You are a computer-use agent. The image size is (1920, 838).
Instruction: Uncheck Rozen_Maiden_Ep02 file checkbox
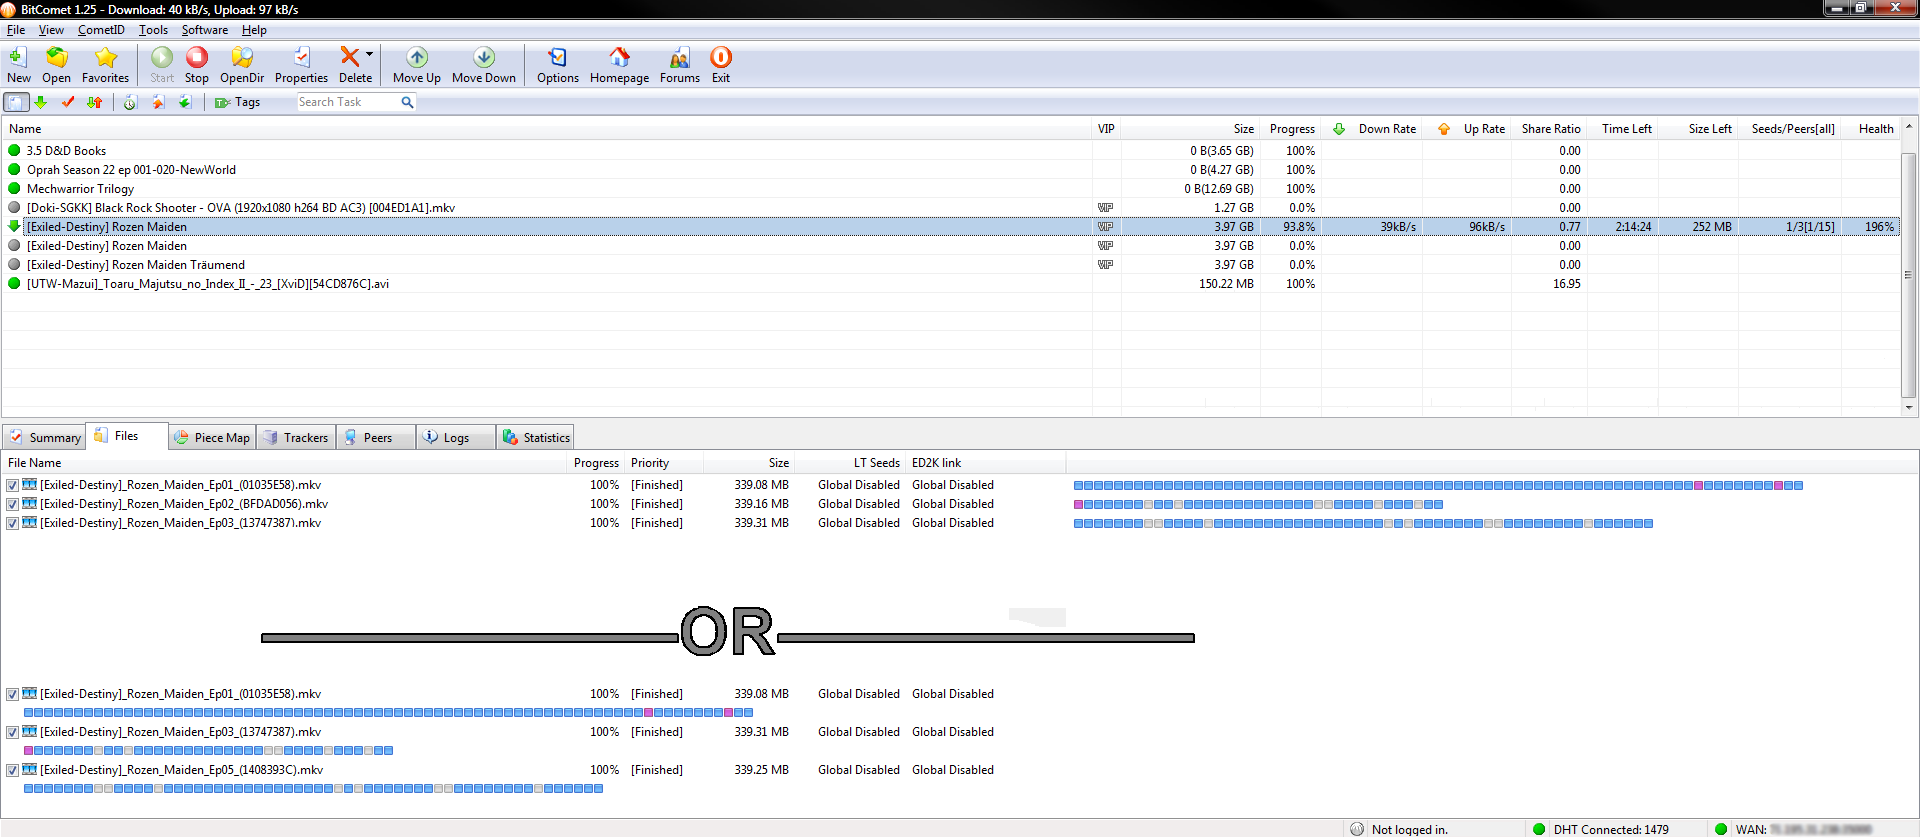click(13, 504)
